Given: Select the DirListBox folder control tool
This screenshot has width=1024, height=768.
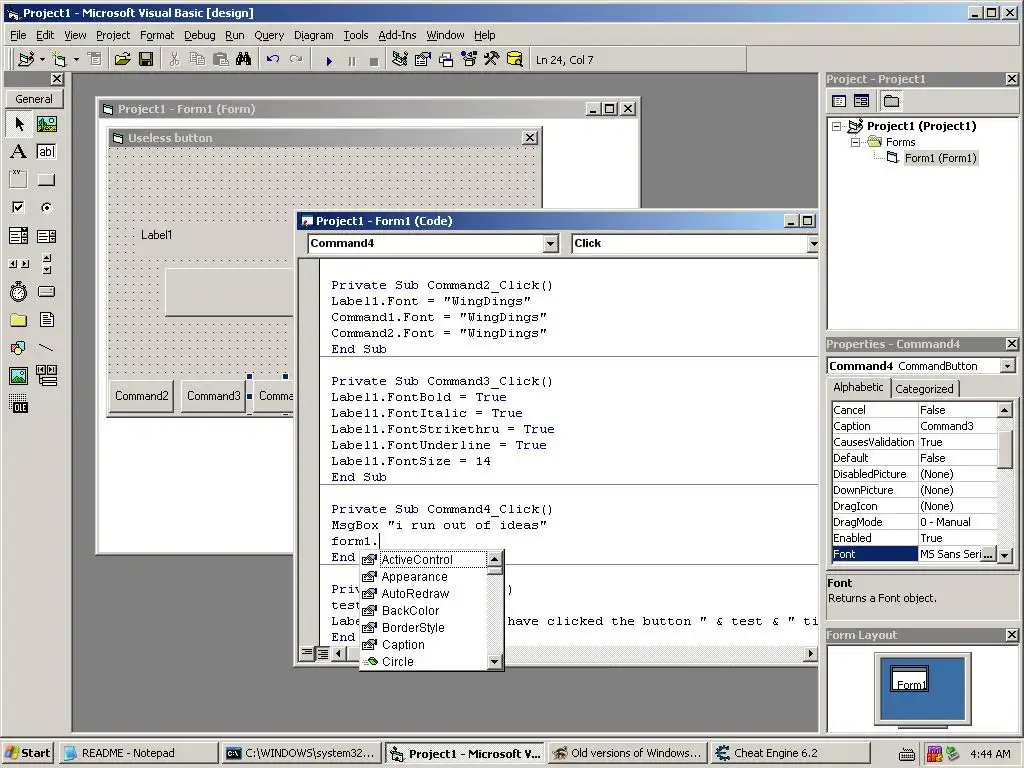Looking at the screenshot, I should (18, 320).
